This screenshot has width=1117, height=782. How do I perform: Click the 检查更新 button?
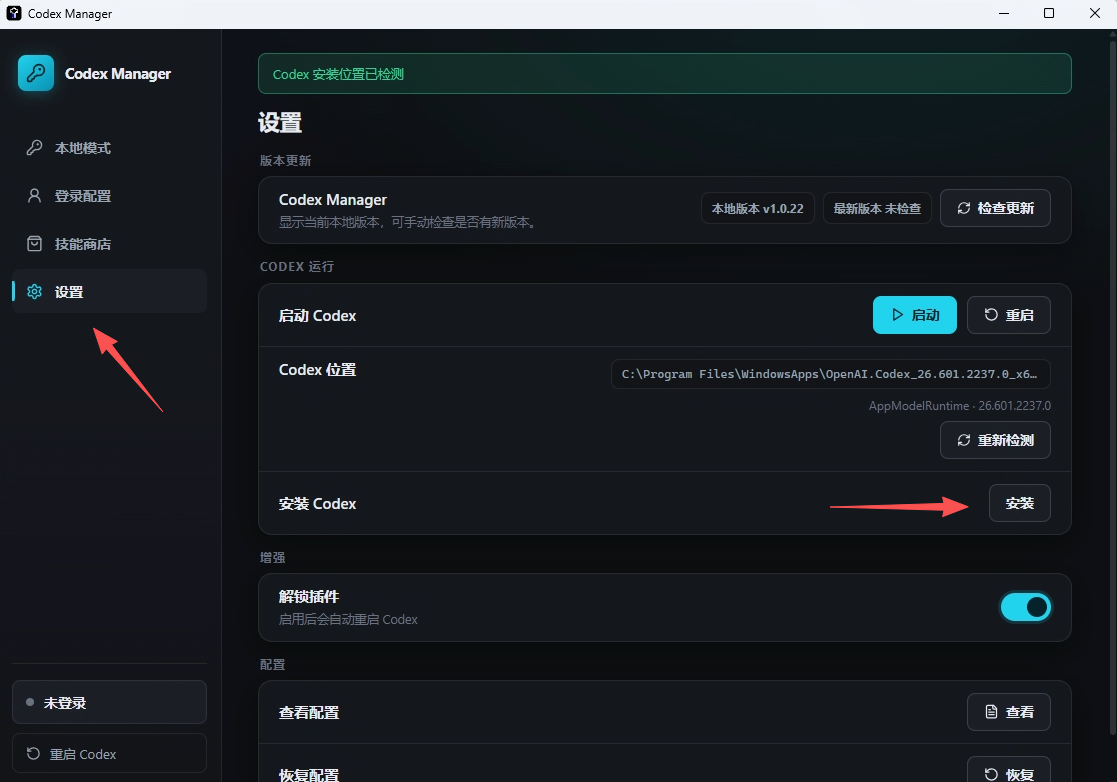click(x=995, y=208)
